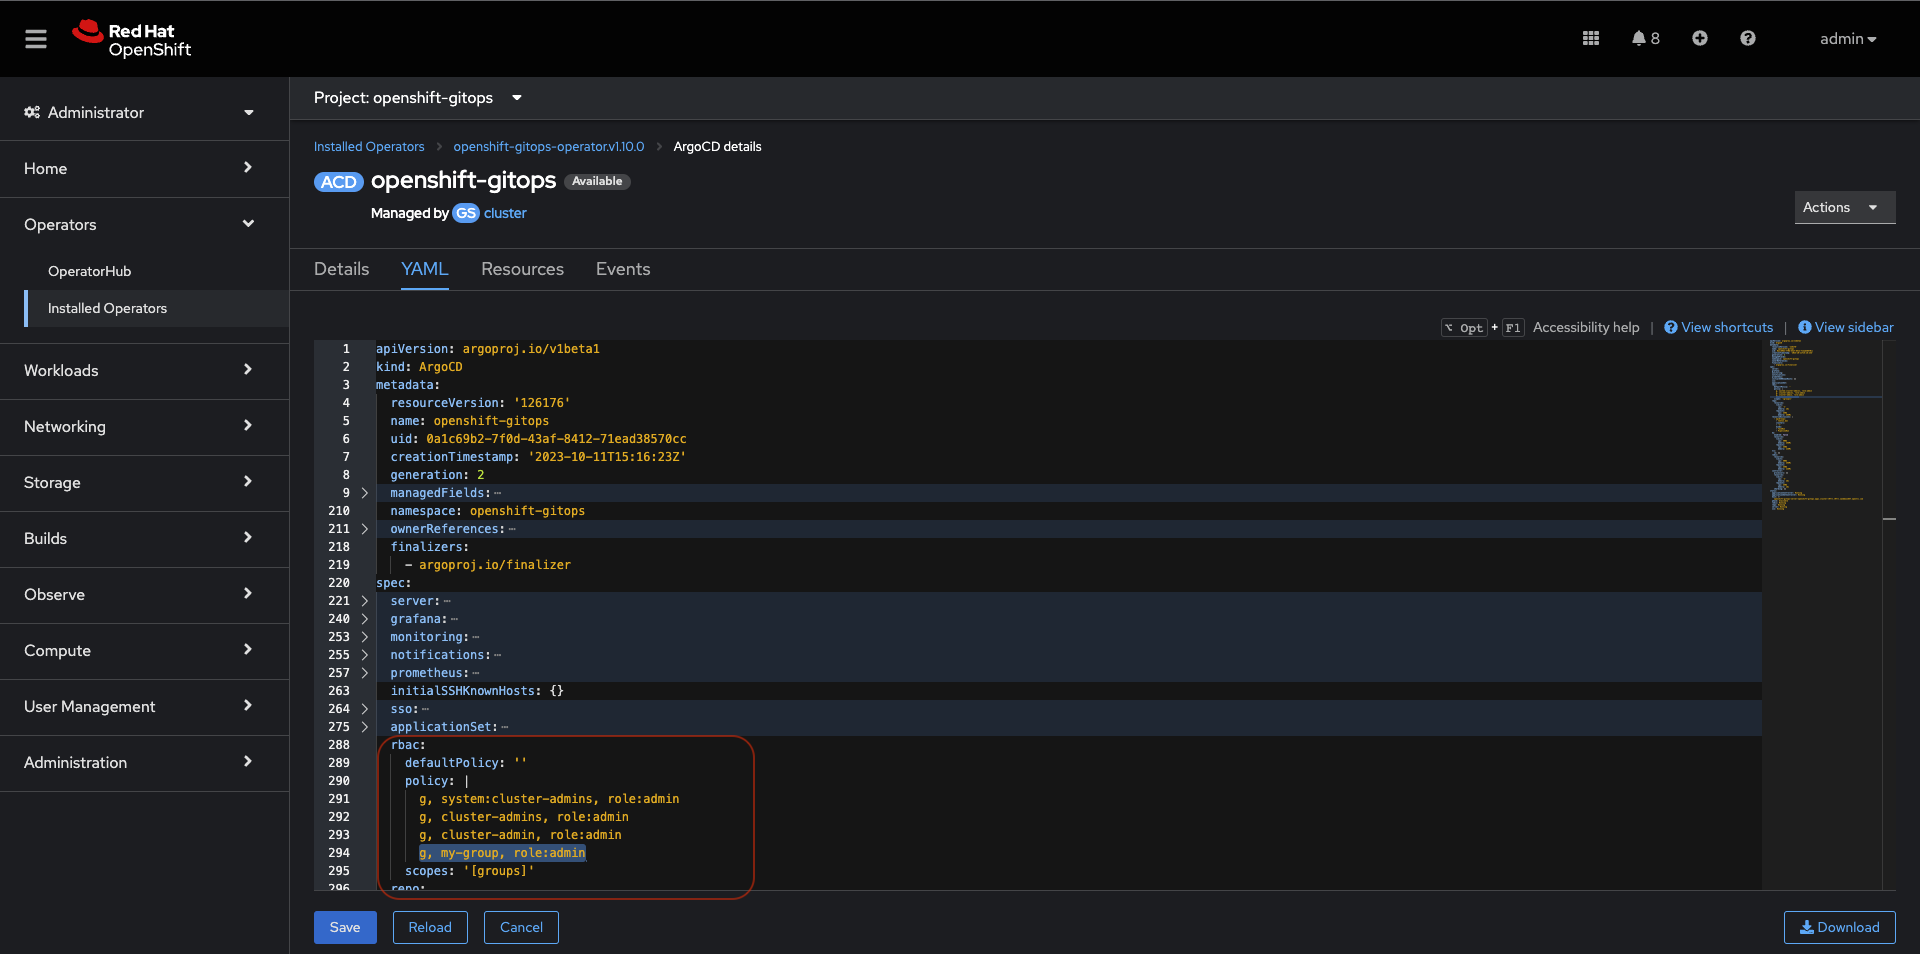
Task: Switch to the Events tab
Action: [x=623, y=269]
